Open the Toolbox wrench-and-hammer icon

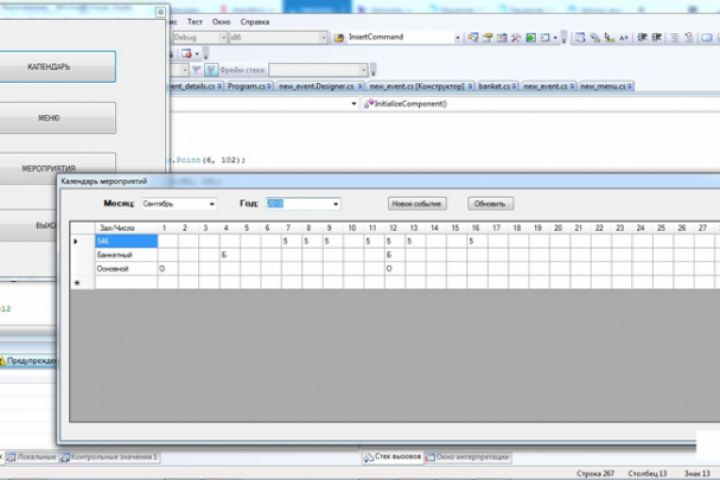[x=516, y=38]
